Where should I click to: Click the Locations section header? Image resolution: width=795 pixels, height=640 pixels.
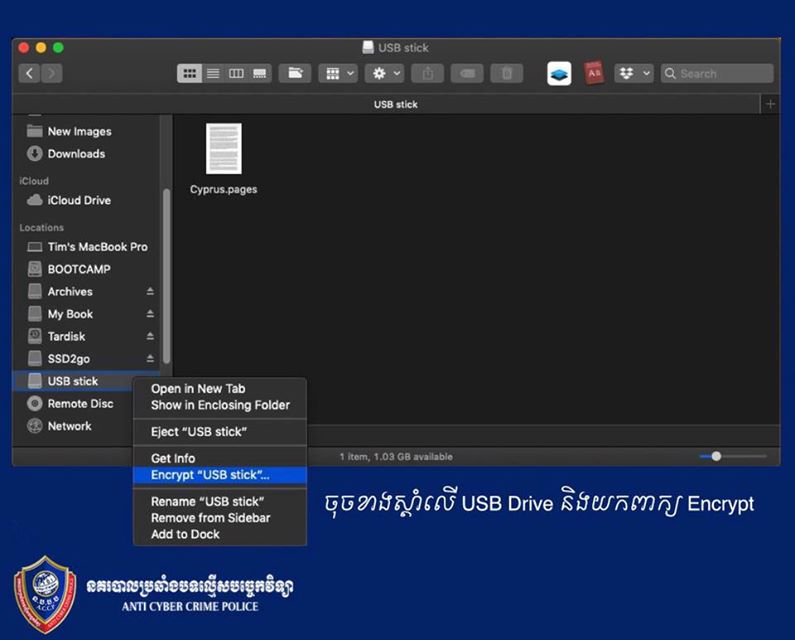pyautogui.click(x=42, y=228)
